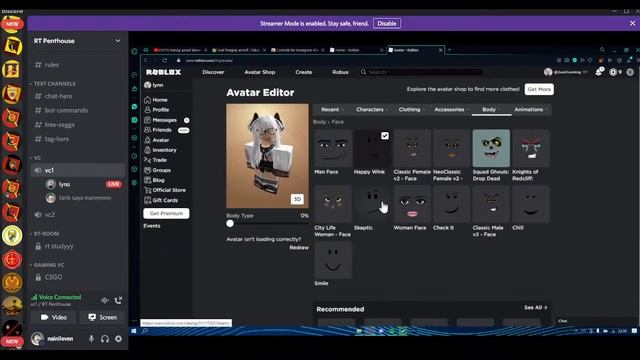Toggle avatar preview with 3D button

(297, 199)
